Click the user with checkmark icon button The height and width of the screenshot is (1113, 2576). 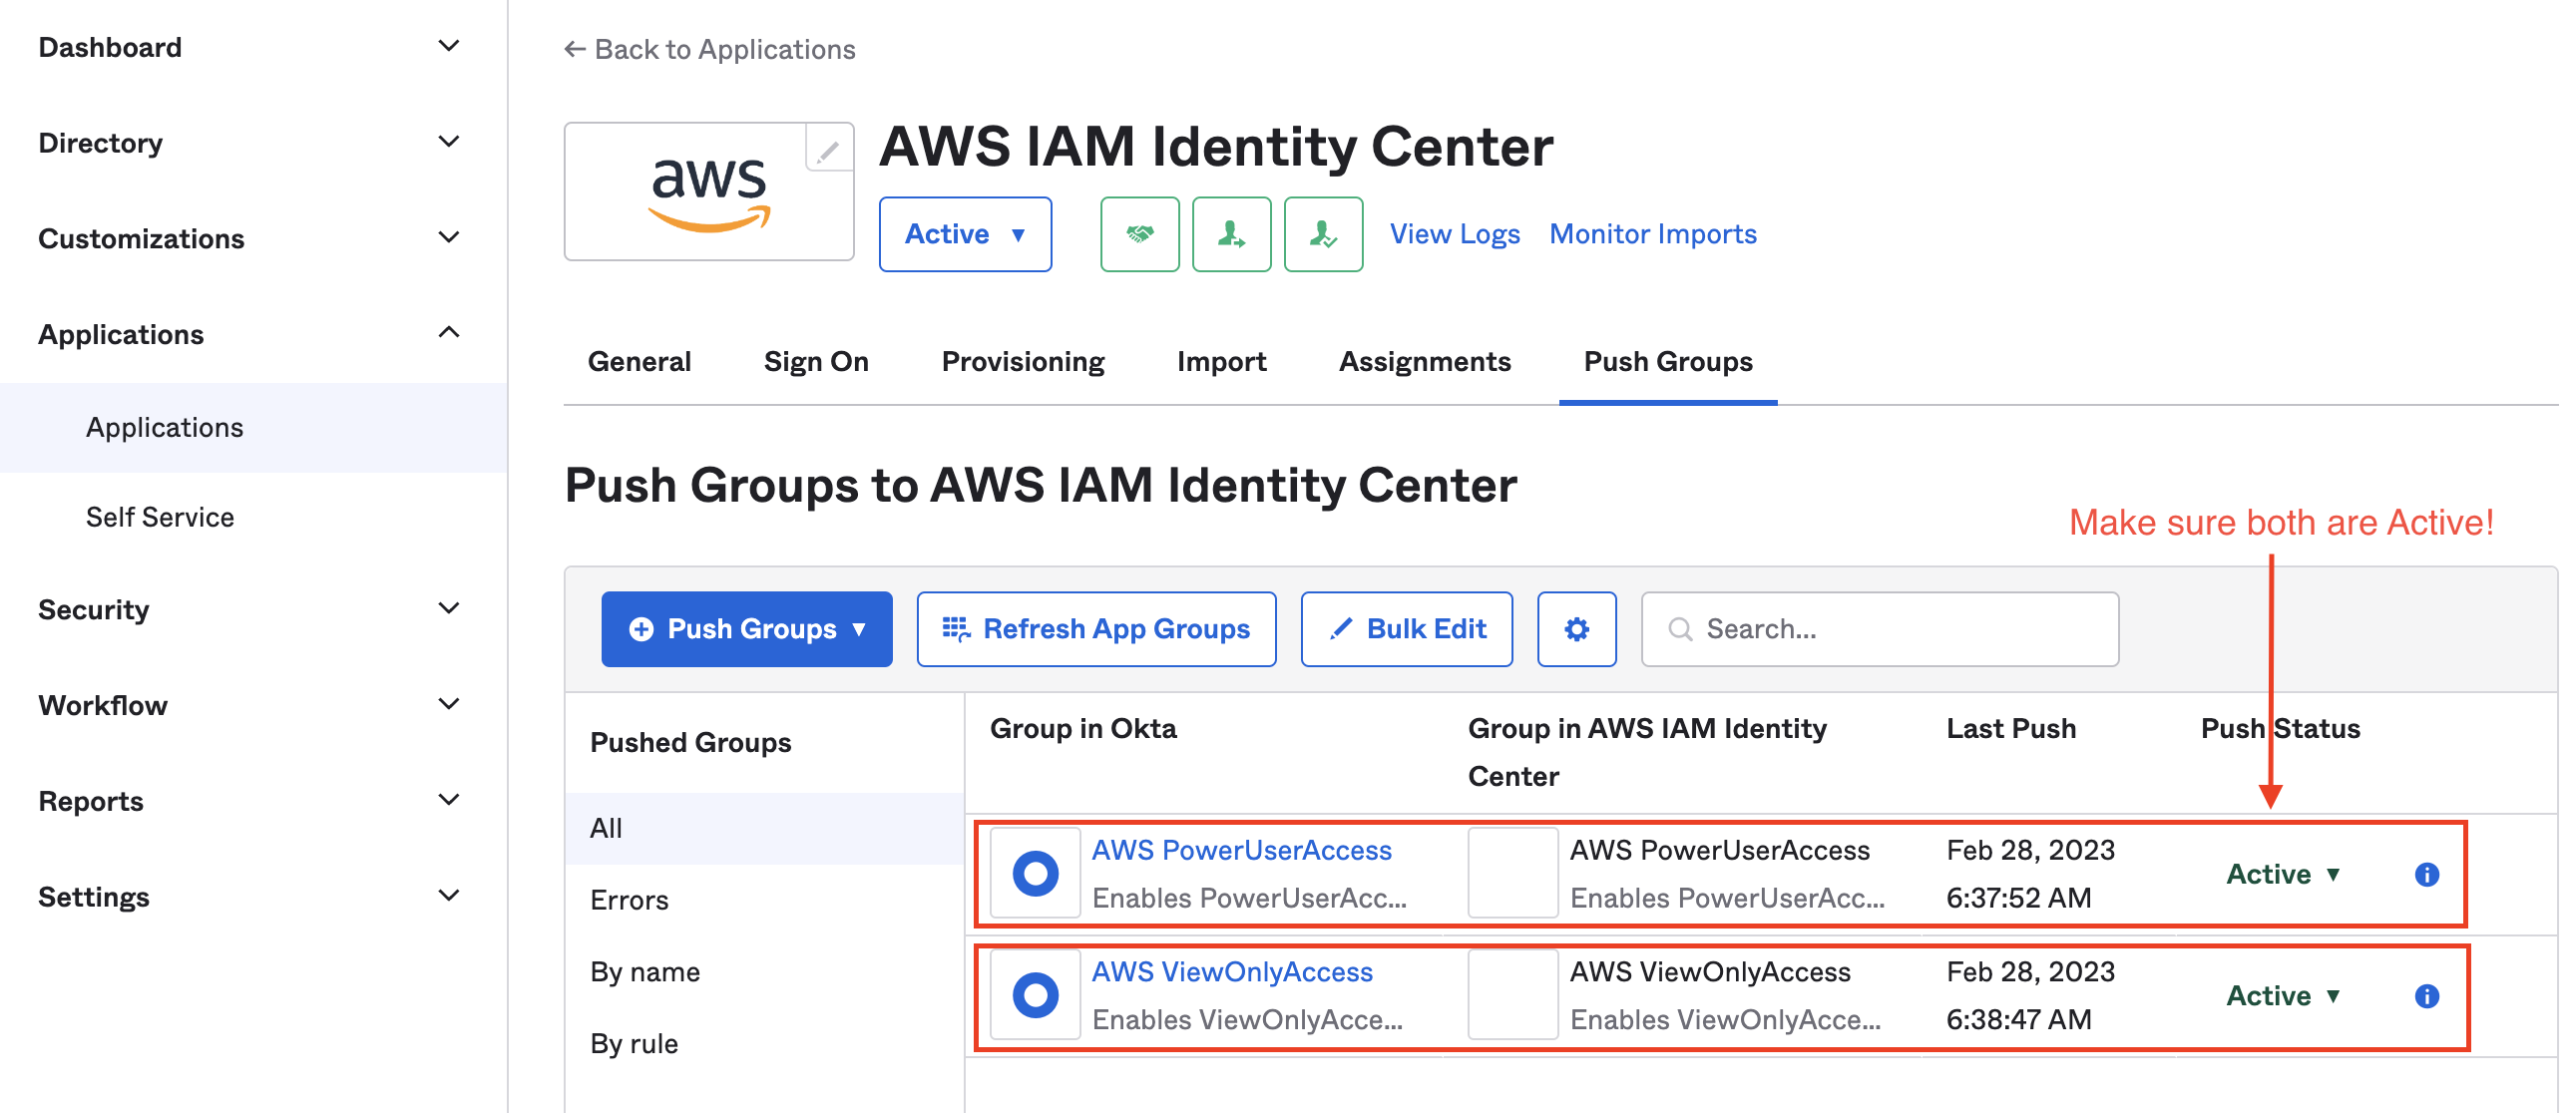1323,234
